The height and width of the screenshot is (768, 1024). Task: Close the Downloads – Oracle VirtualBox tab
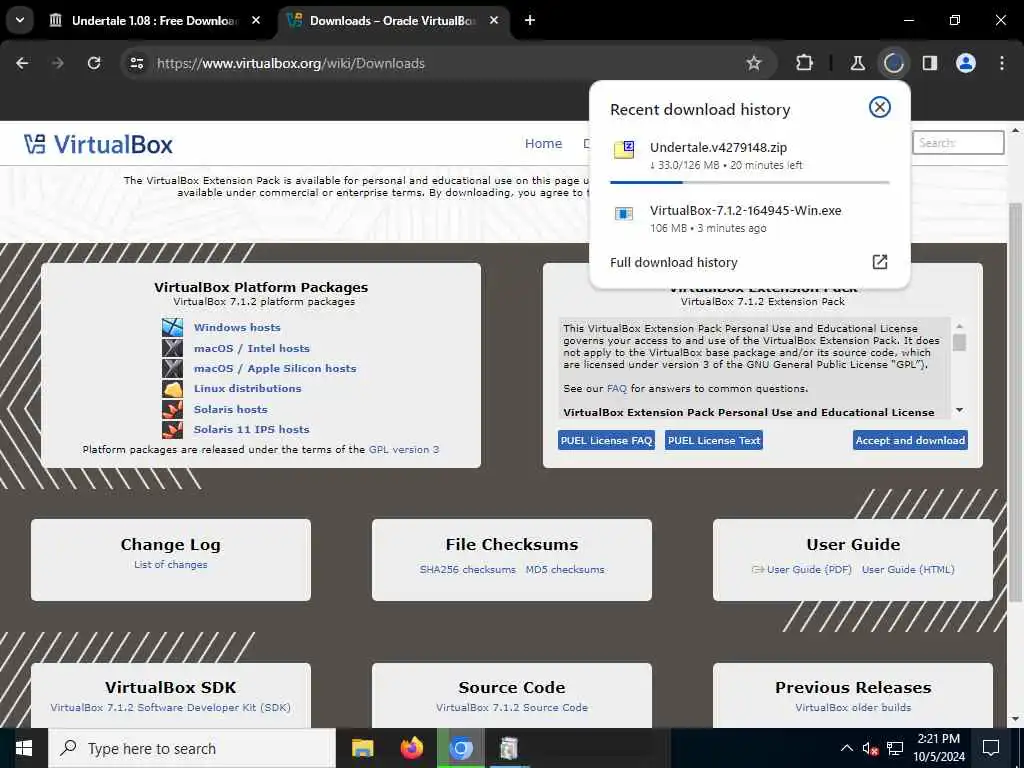point(494,20)
